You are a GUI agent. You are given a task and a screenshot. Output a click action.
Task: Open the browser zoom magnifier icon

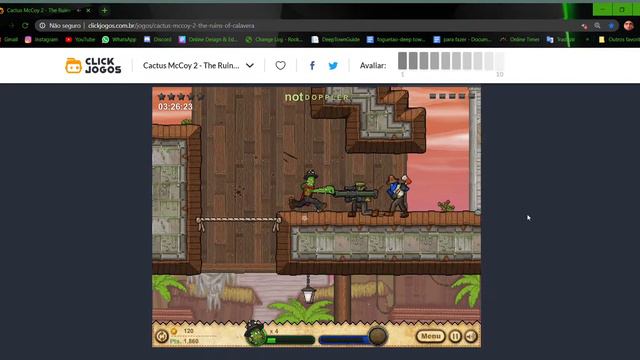pyautogui.click(x=597, y=26)
